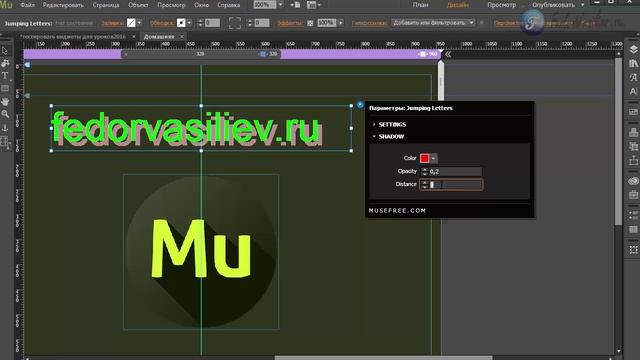Click the stroke color swatch
Screen dimensions: 640x360
(x=181, y=23)
